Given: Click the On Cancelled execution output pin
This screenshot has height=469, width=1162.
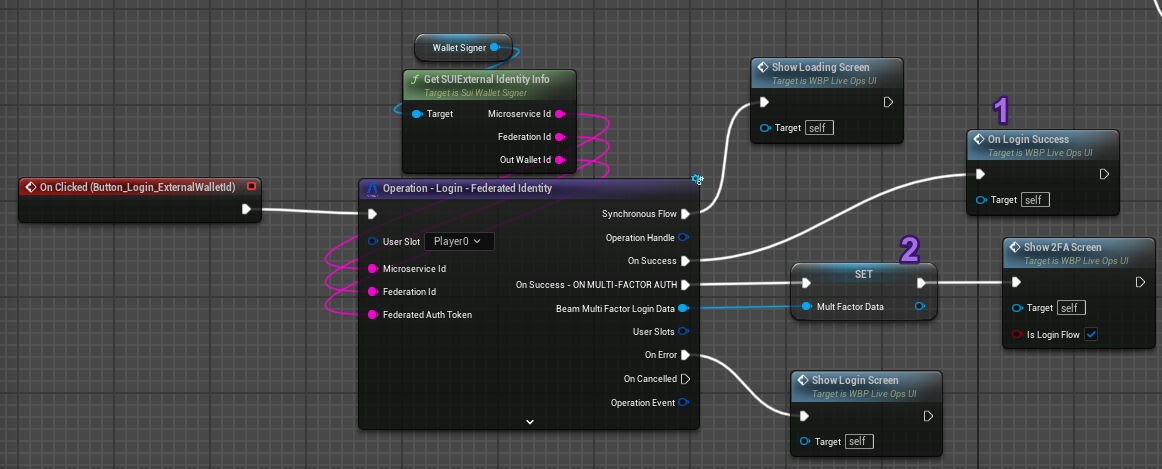Looking at the screenshot, I should click(x=685, y=379).
